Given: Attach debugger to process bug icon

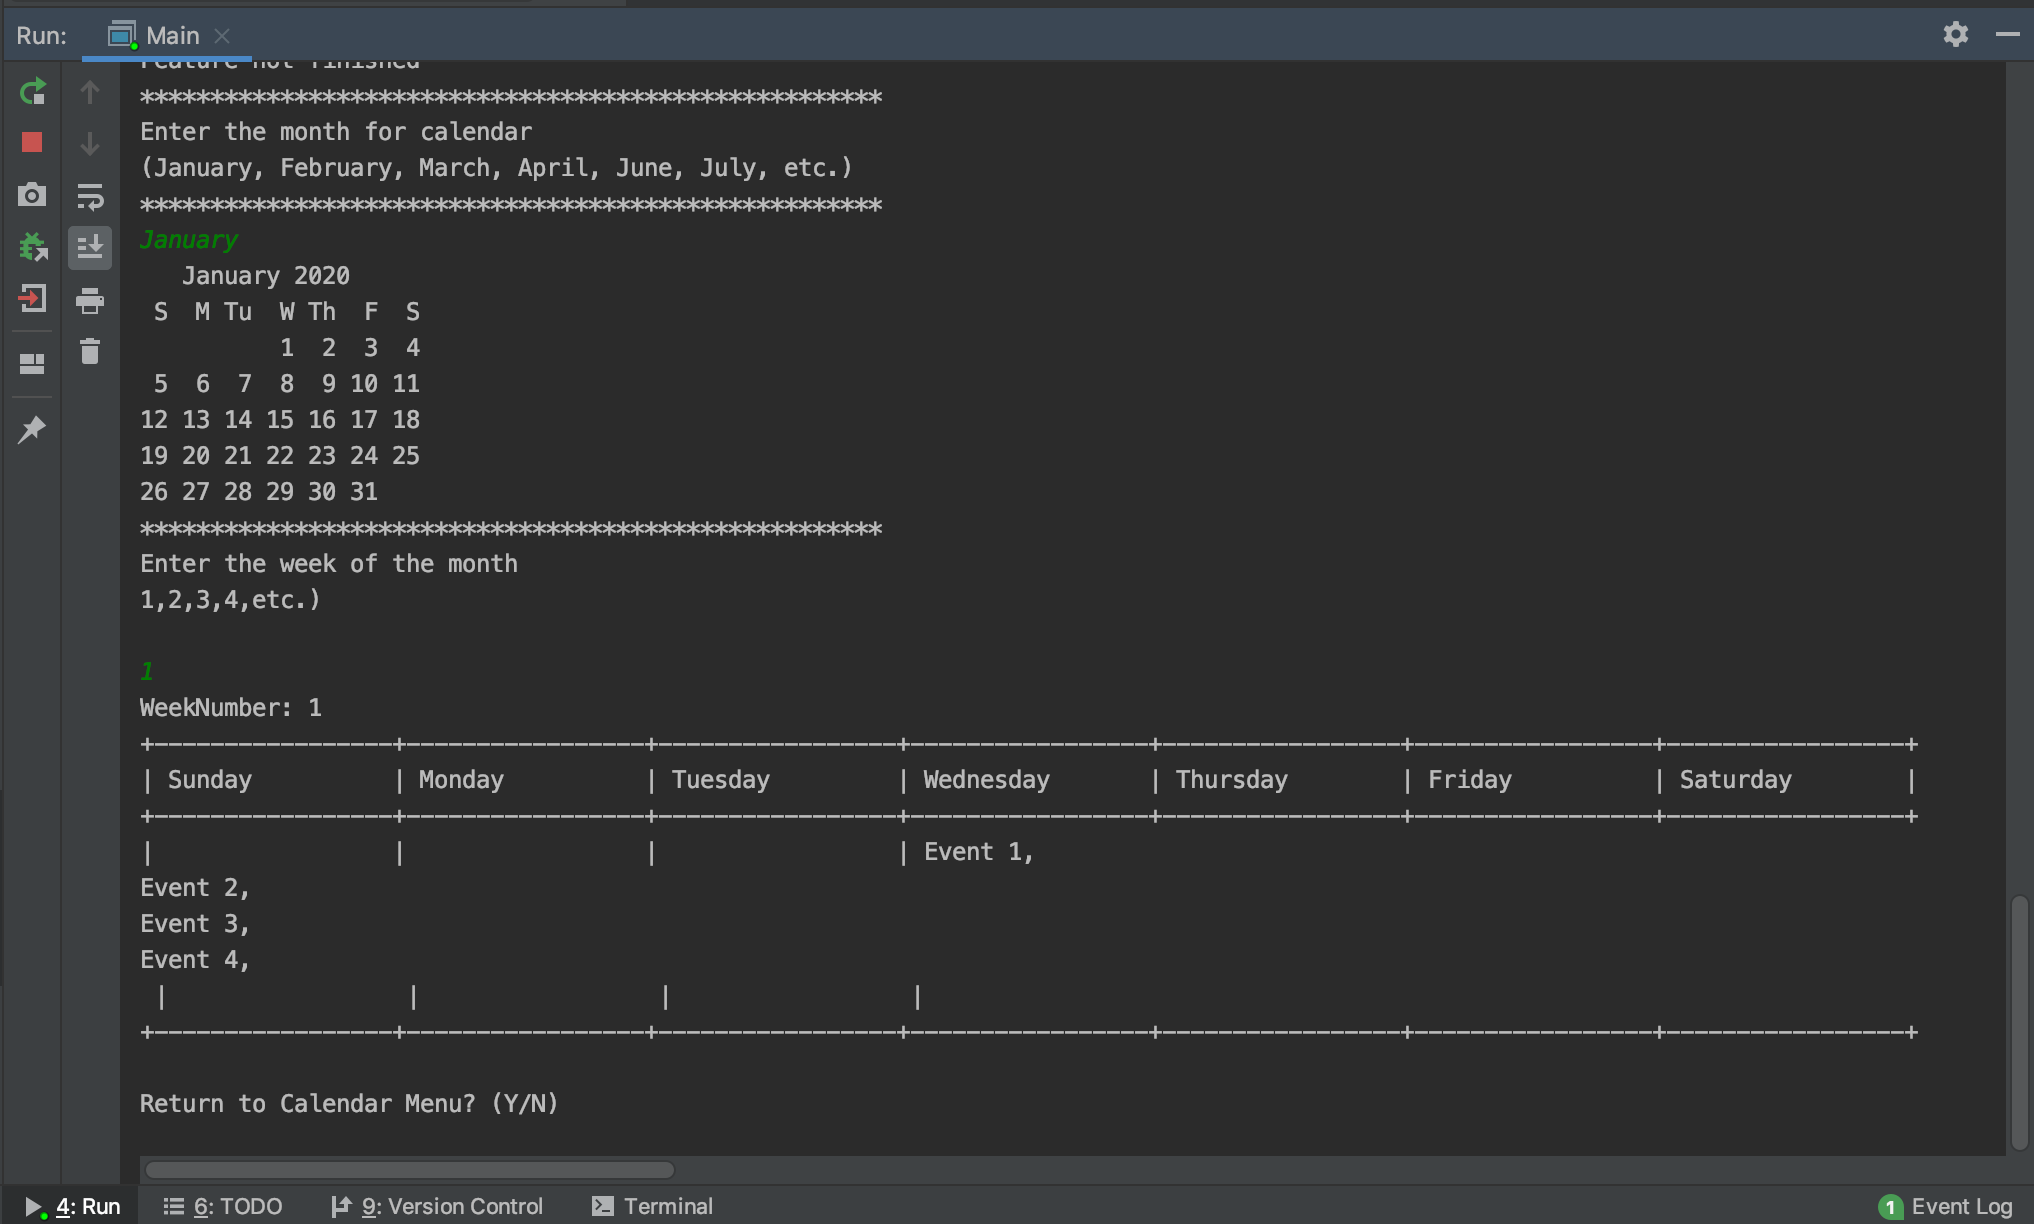Looking at the screenshot, I should click(32, 246).
